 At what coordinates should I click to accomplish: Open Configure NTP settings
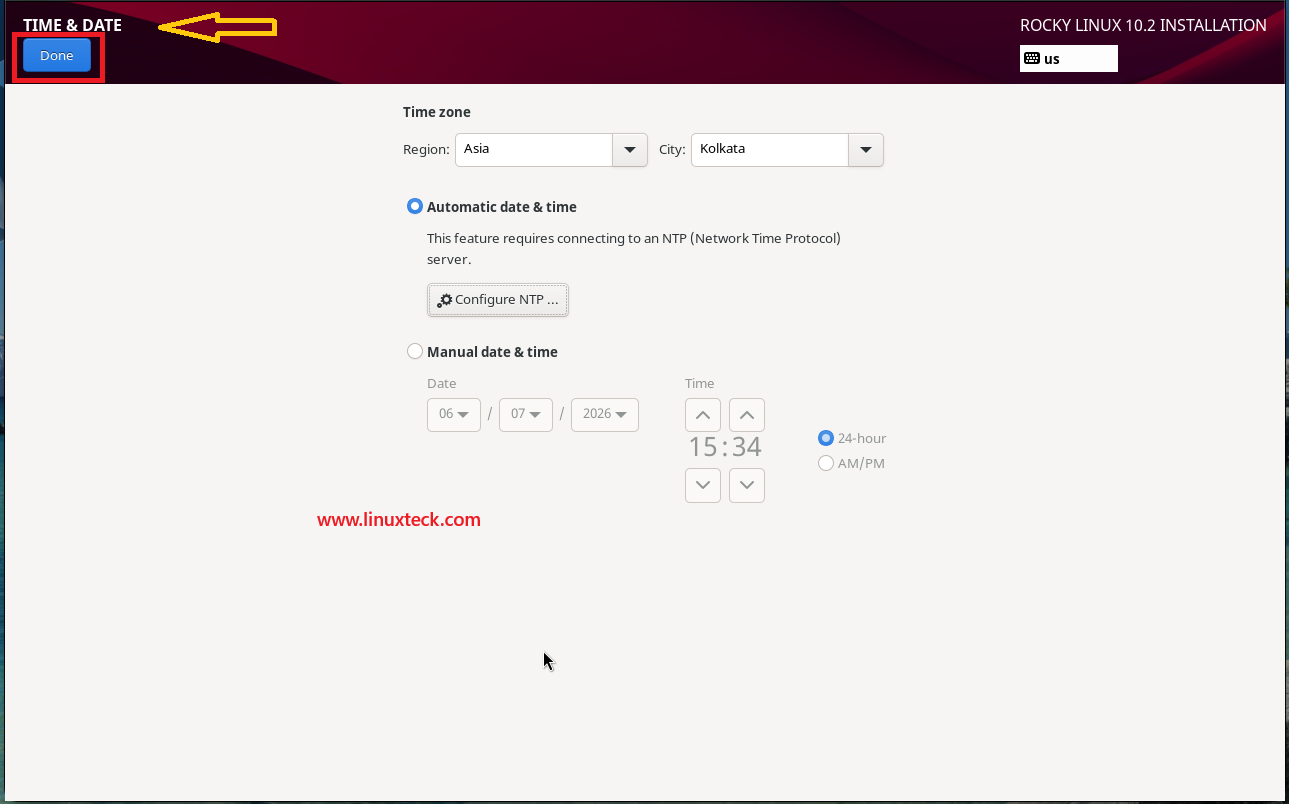[498, 300]
